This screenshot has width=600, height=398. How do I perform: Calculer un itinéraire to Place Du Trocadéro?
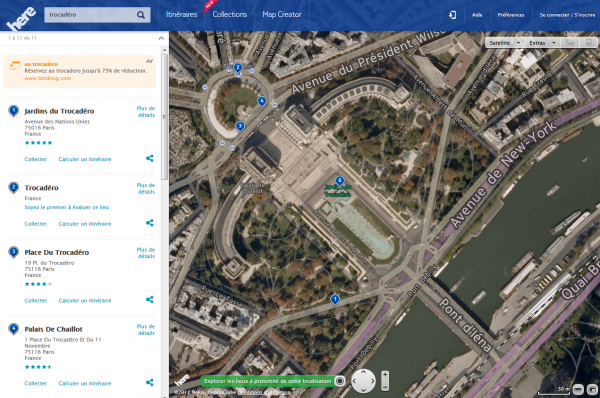point(85,301)
